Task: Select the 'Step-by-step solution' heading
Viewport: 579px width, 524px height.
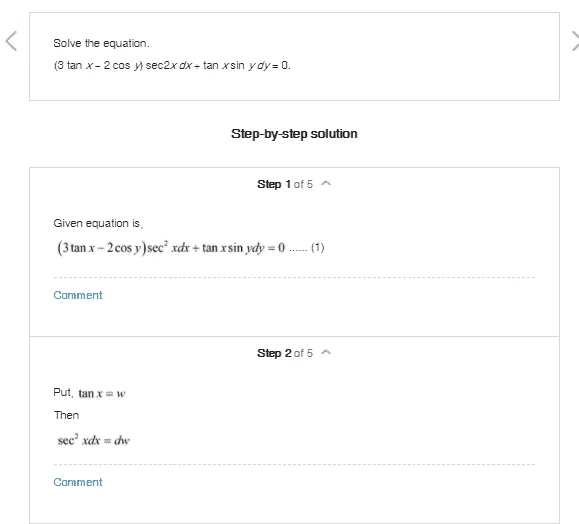Action: click(x=294, y=134)
